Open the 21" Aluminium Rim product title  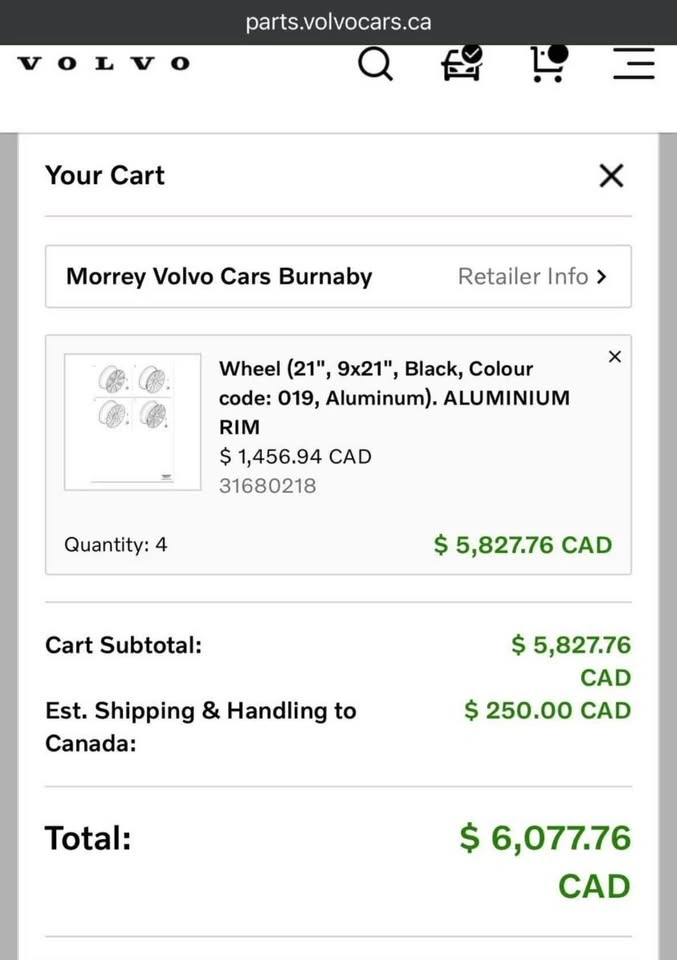(x=394, y=397)
